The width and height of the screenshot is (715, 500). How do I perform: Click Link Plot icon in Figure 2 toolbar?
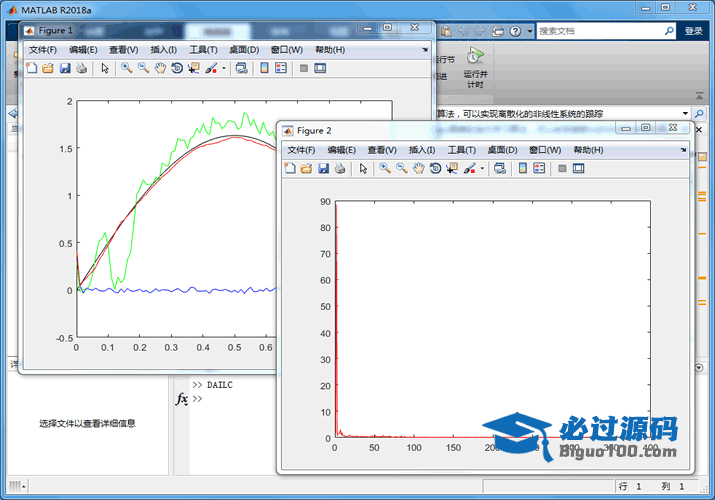click(500, 169)
